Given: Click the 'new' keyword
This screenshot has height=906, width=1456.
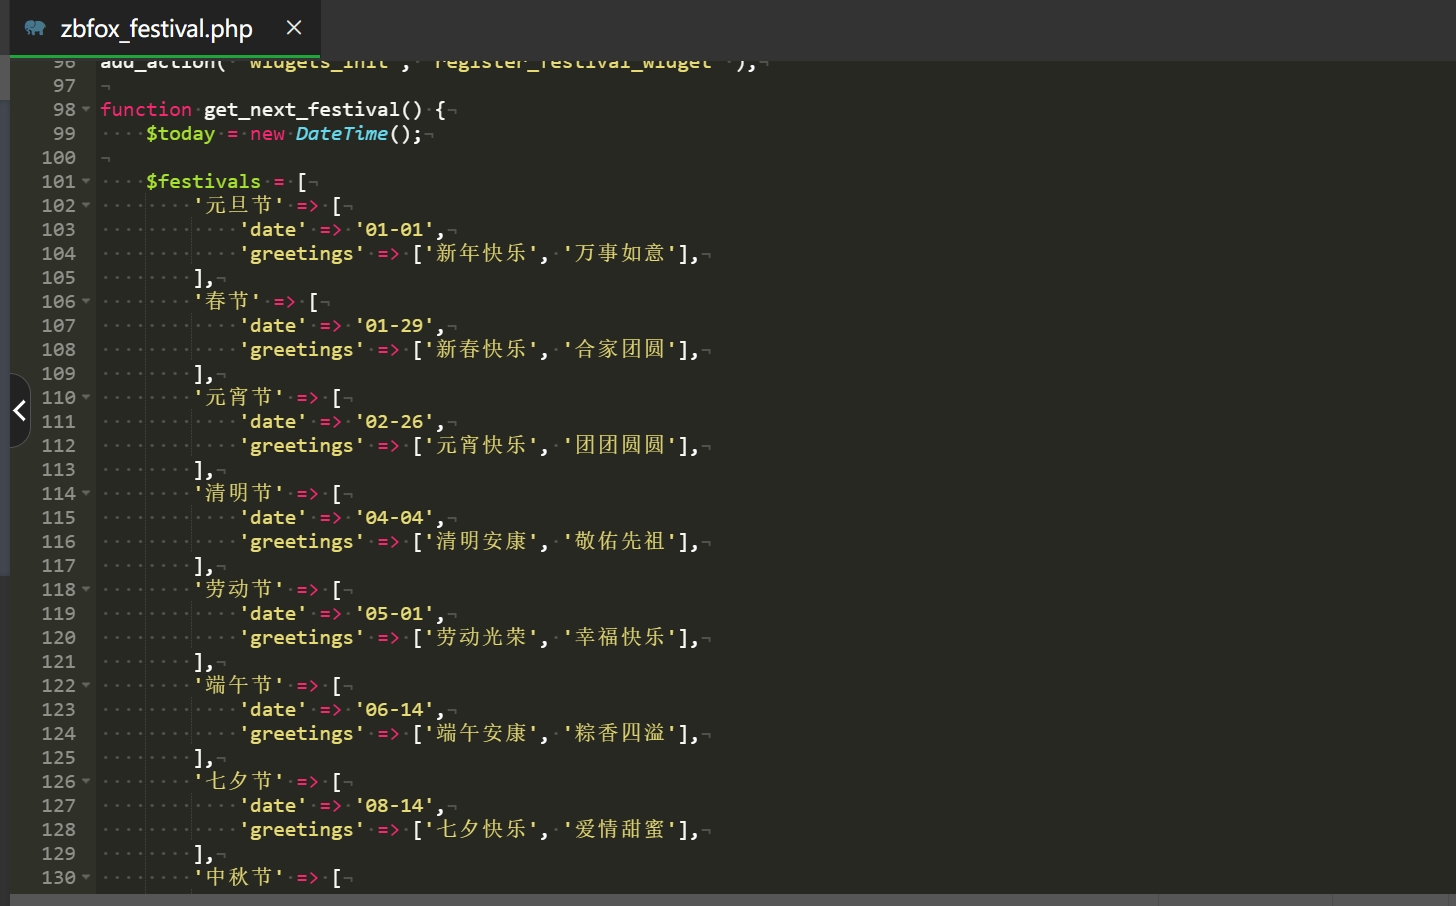Looking at the screenshot, I should 267,134.
